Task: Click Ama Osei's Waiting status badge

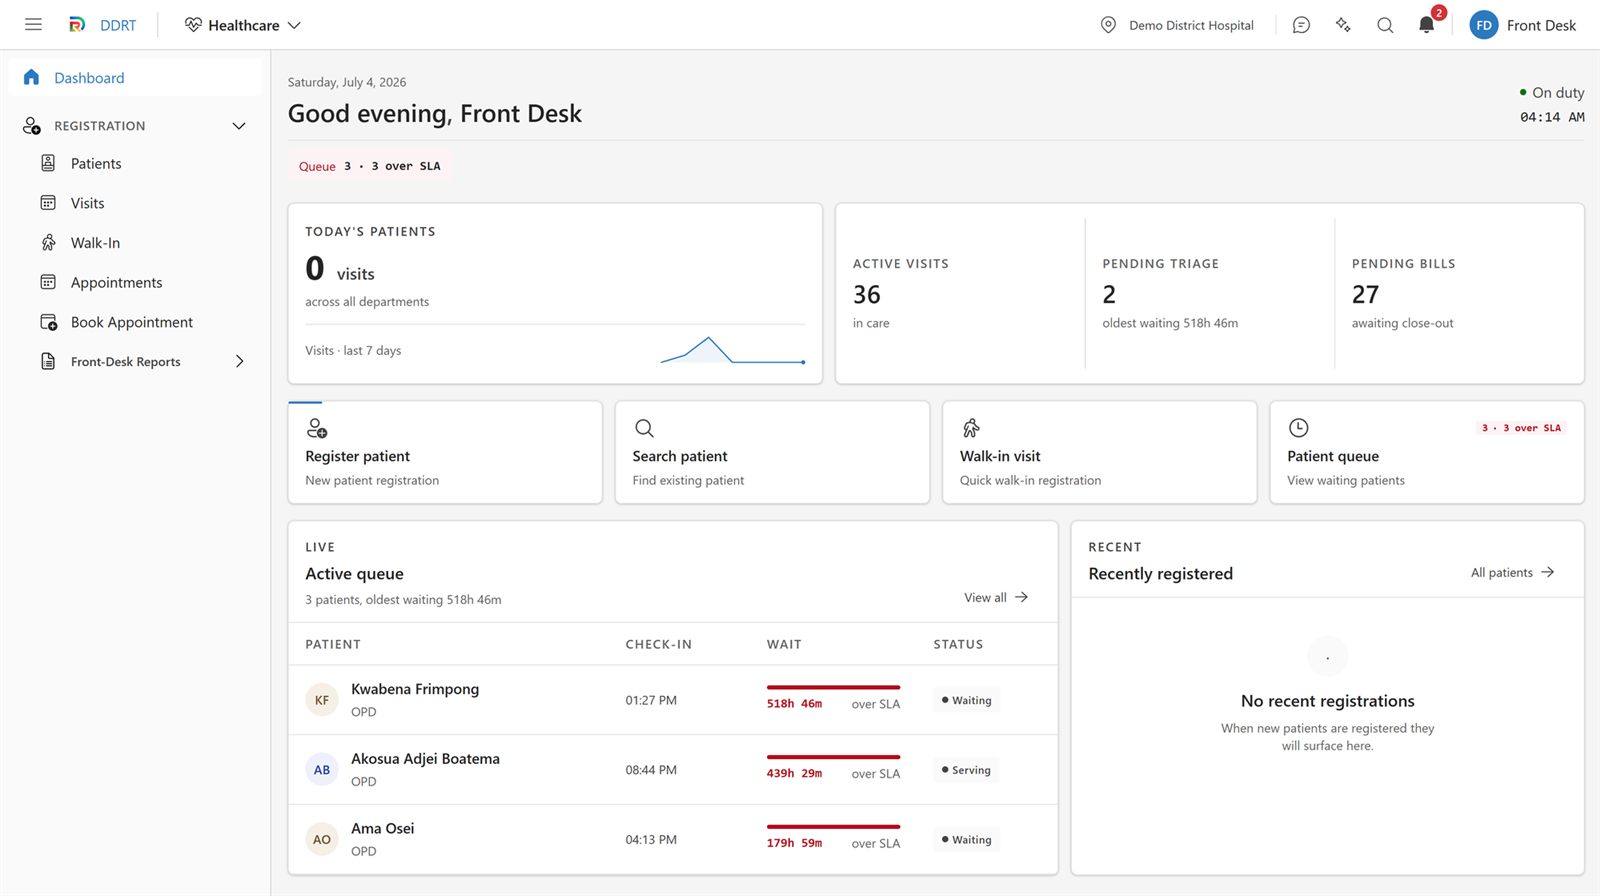Action: tap(966, 839)
